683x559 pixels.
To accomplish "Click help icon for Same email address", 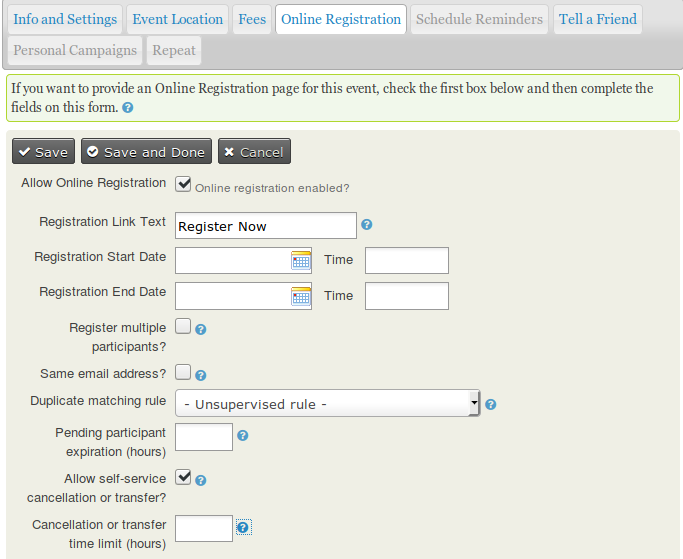I will (x=201, y=375).
